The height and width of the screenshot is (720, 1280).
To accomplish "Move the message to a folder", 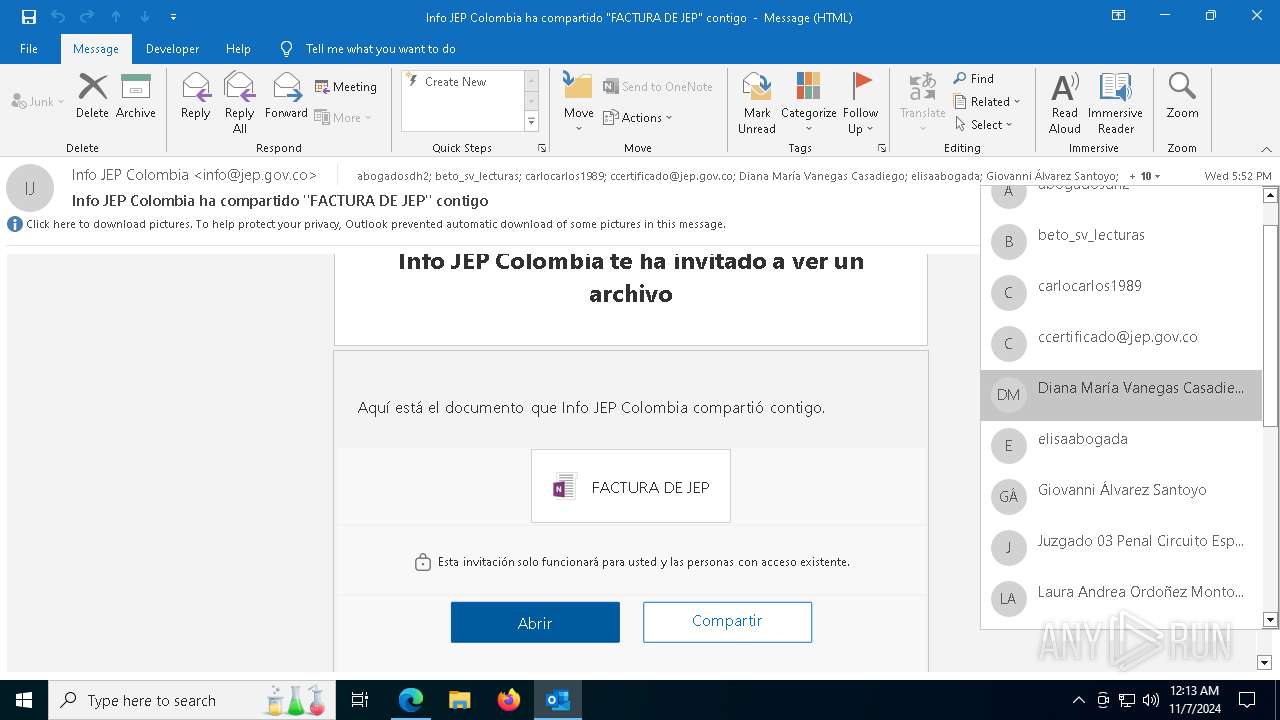I will point(579,103).
